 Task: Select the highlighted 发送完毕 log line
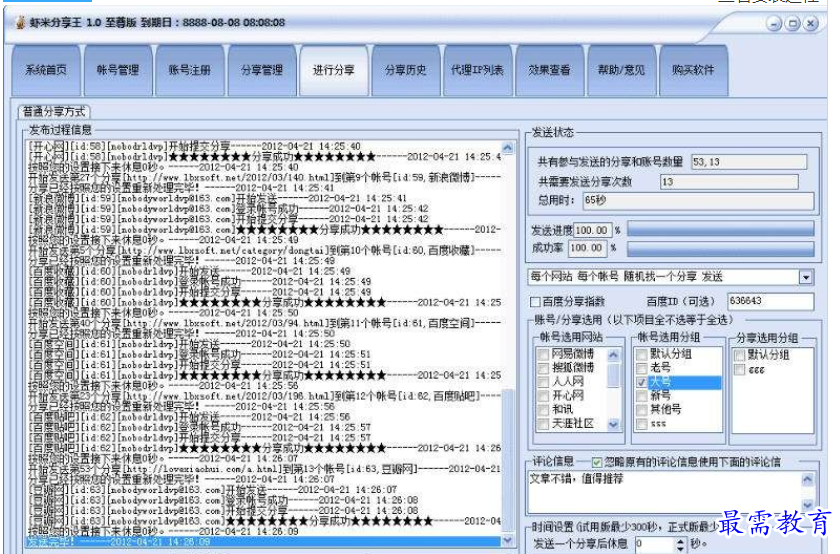point(263,542)
